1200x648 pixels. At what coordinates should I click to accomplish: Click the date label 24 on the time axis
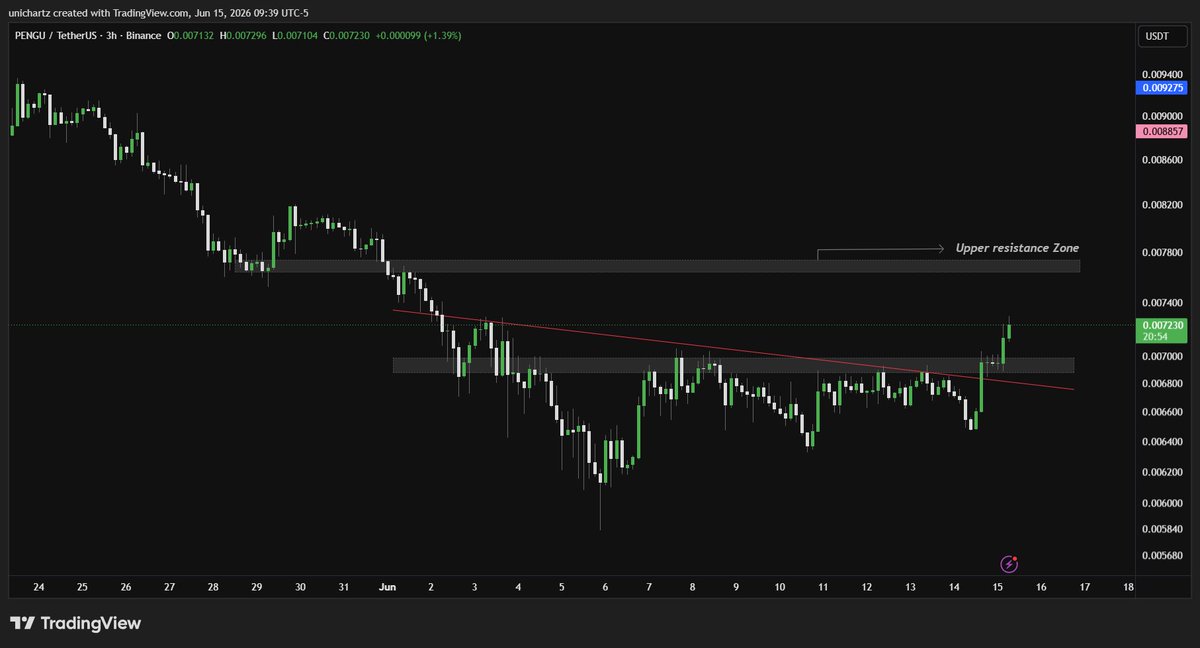coord(38,588)
